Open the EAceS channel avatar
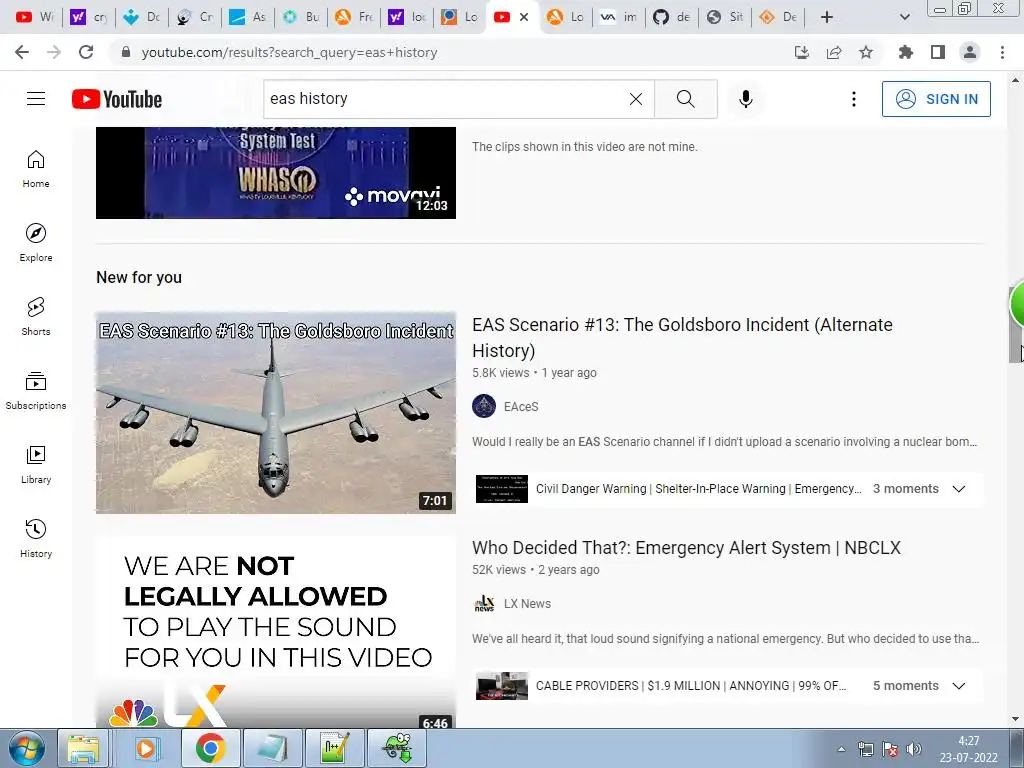The image size is (1024, 768). (484, 406)
